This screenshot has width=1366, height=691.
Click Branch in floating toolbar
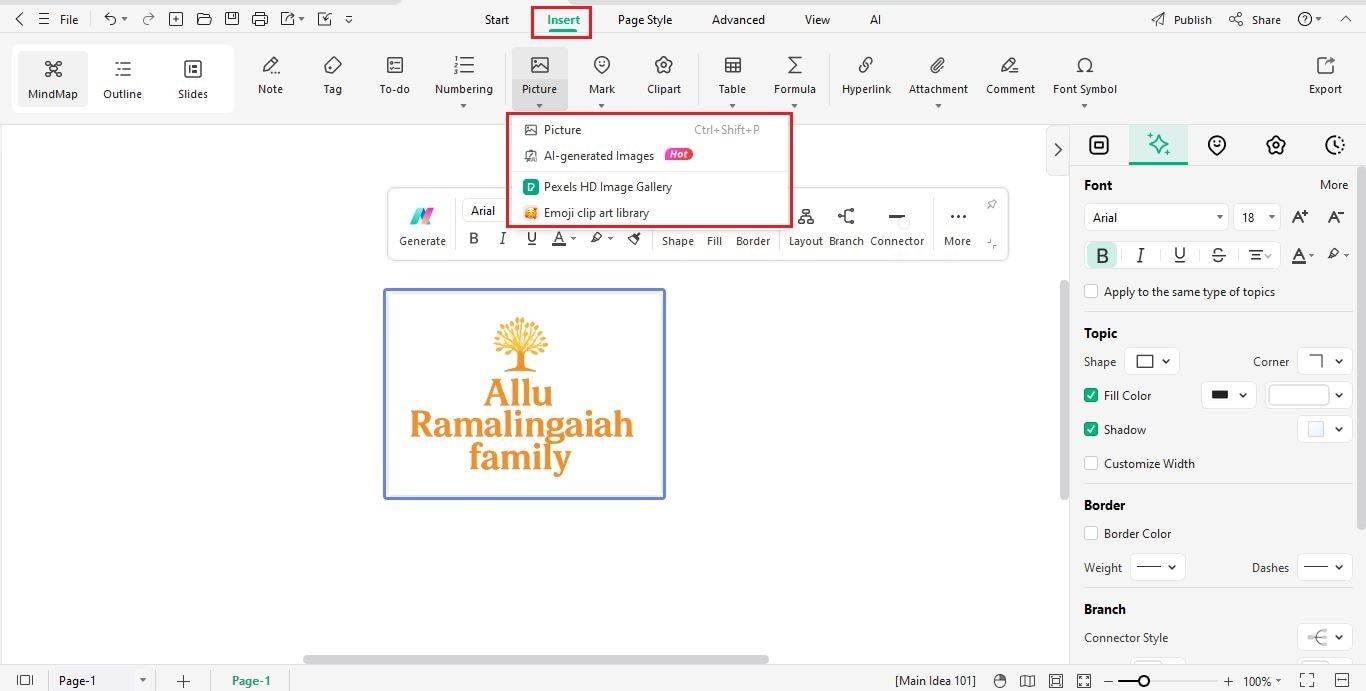tap(846, 226)
